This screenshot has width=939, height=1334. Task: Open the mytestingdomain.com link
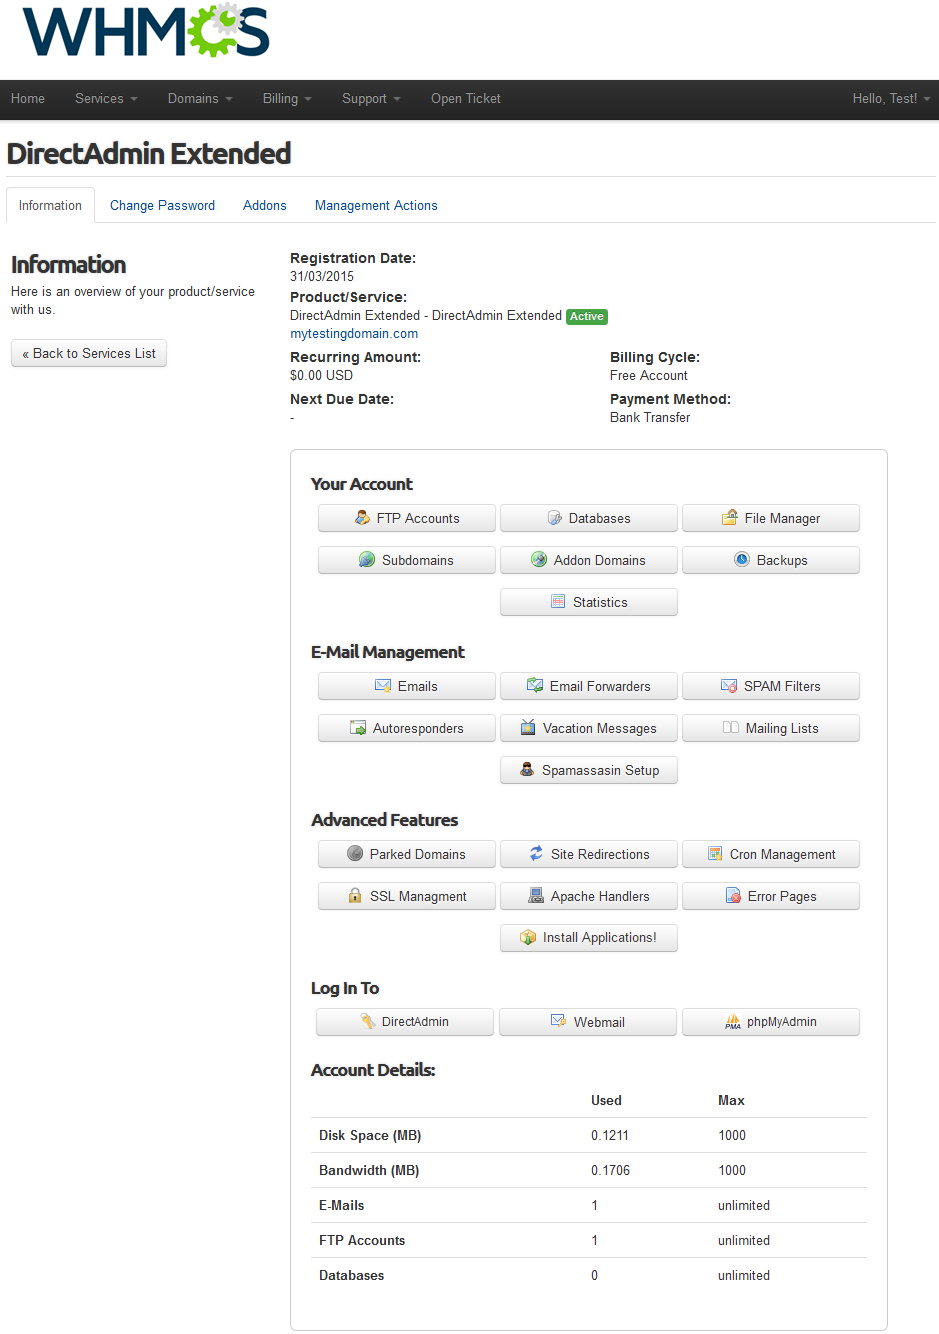tap(354, 334)
